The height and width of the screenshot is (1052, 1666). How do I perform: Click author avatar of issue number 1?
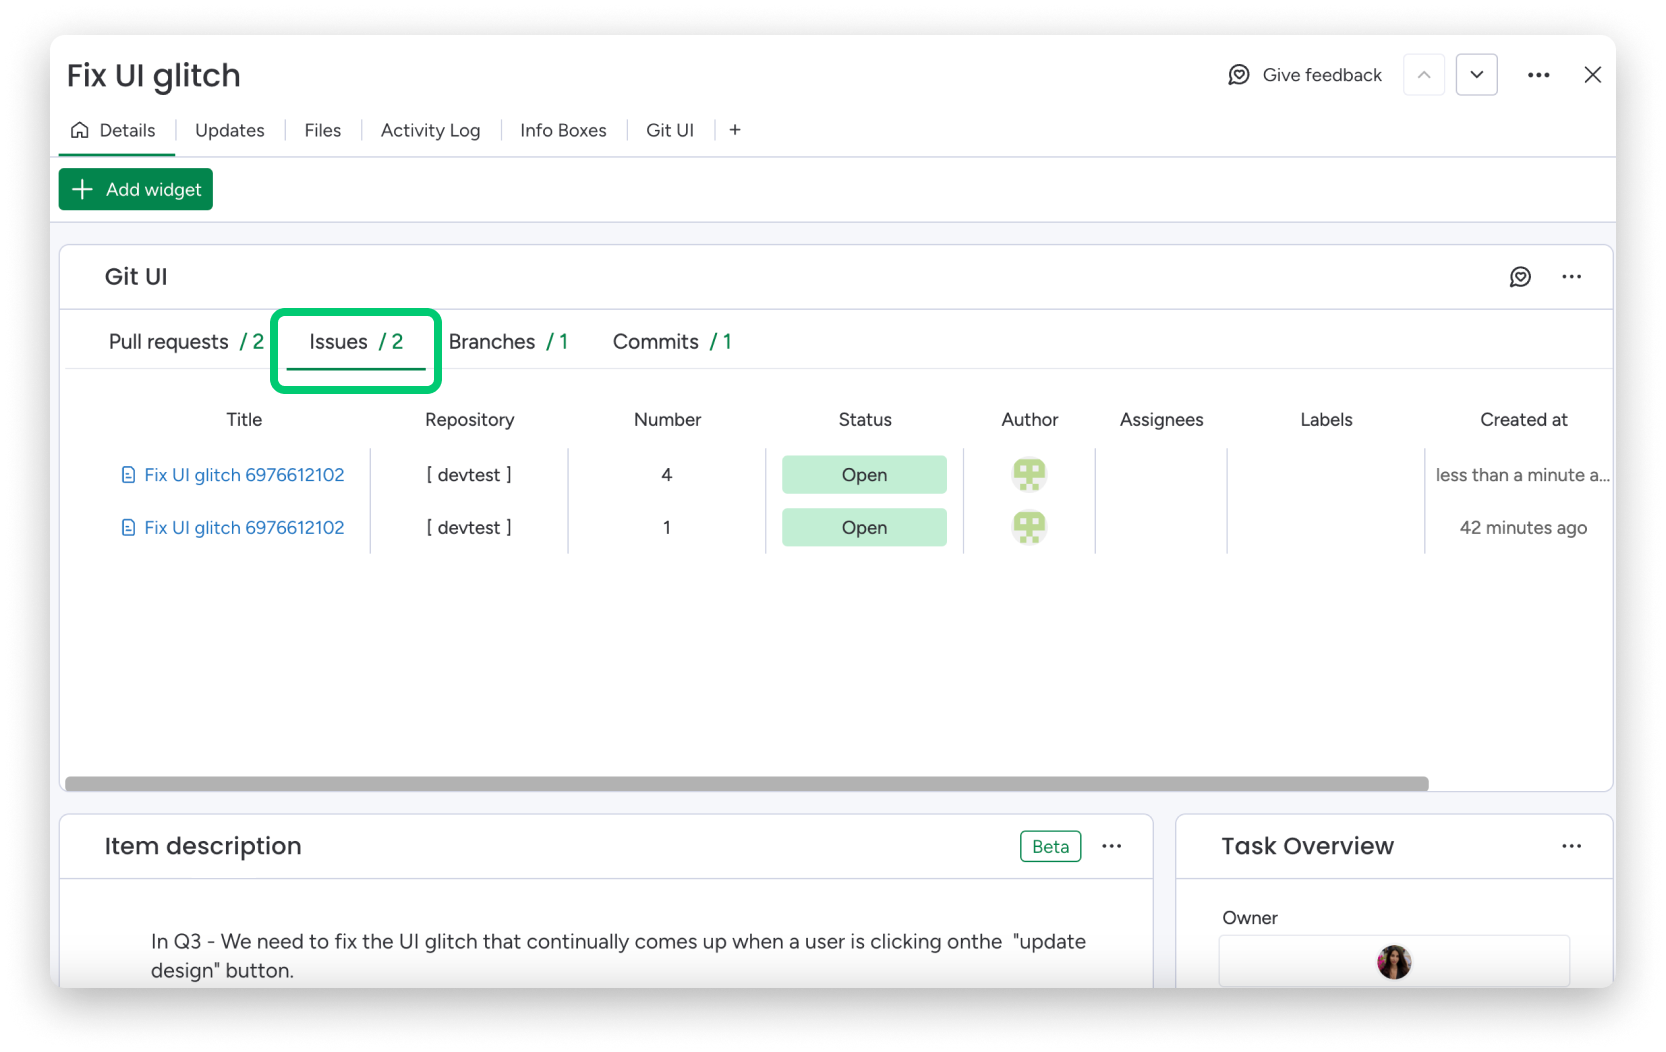pos(1029,527)
